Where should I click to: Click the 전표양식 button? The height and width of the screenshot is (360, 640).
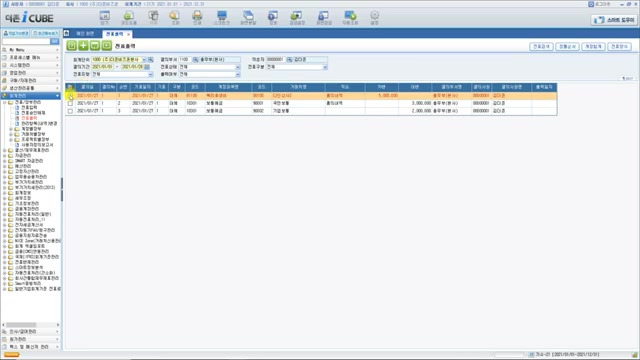pos(620,47)
